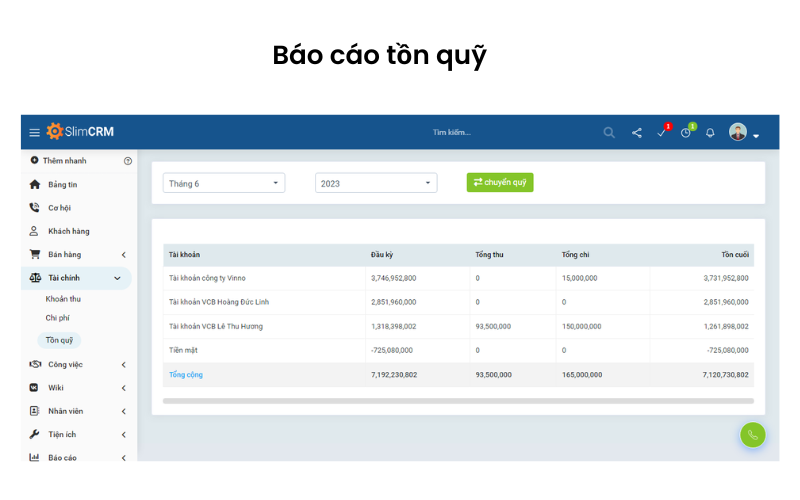Expand the Nhân viên submenu chevron
The width and height of the screenshot is (800, 500).
click(123, 411)
